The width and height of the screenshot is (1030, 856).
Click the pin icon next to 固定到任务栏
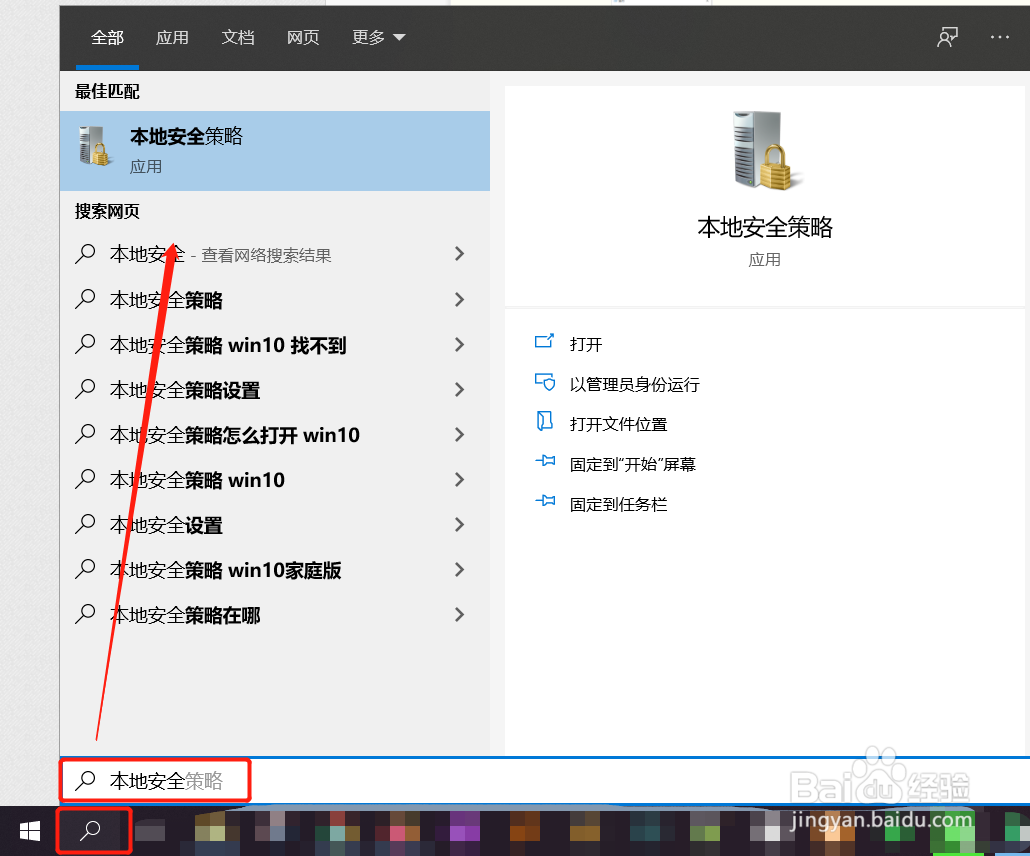coord(545,503)
